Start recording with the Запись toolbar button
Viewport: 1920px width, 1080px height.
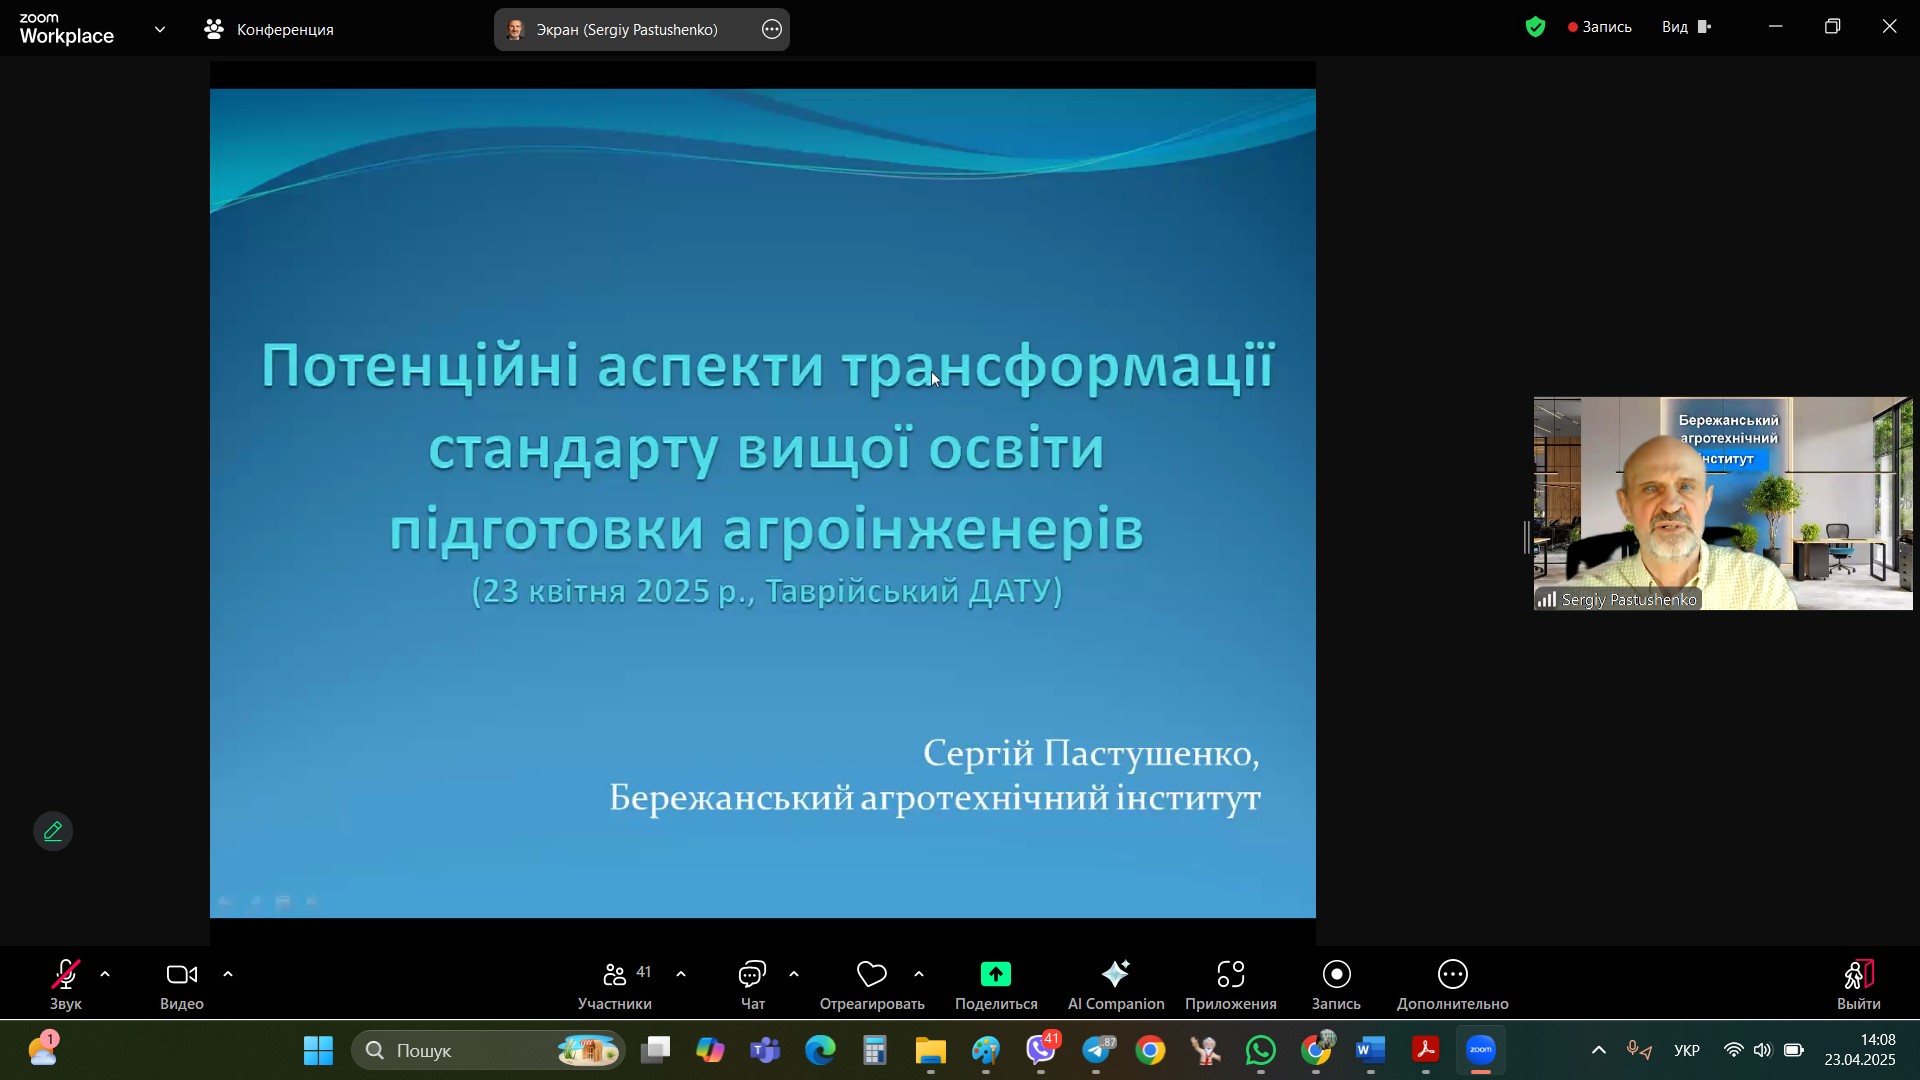(1336, 984)
